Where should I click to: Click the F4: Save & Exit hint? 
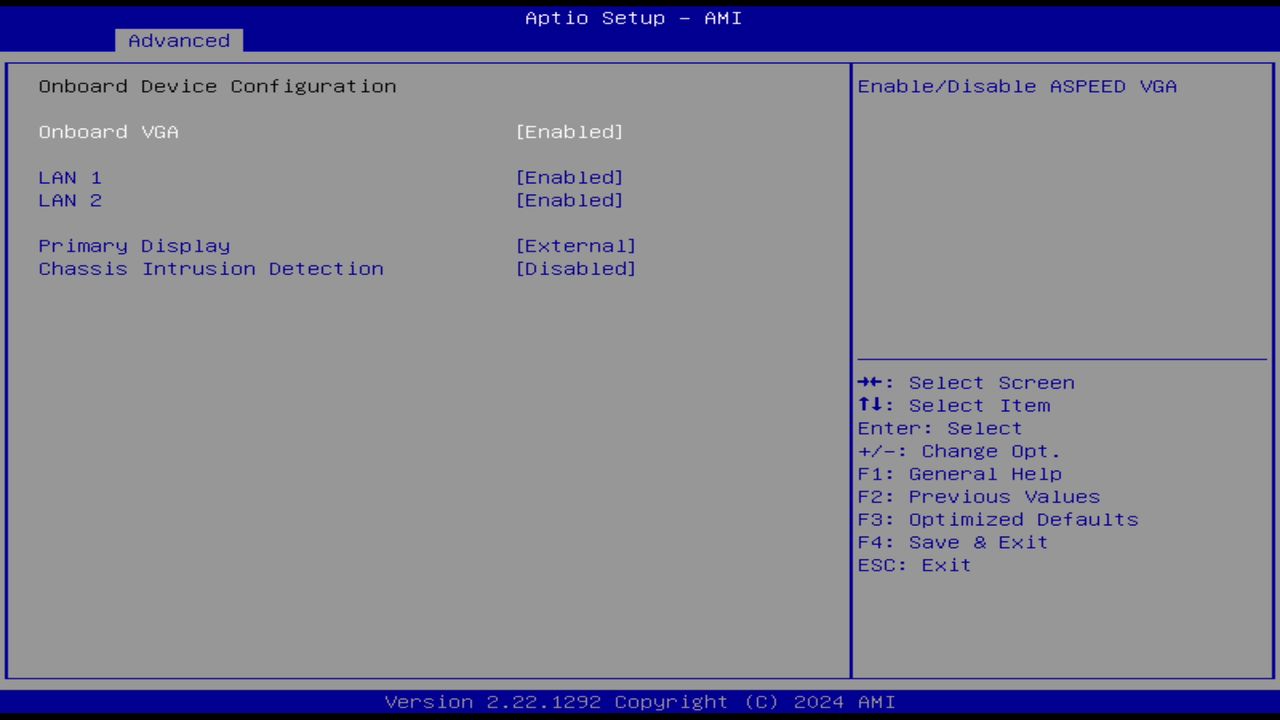(953, 543)
